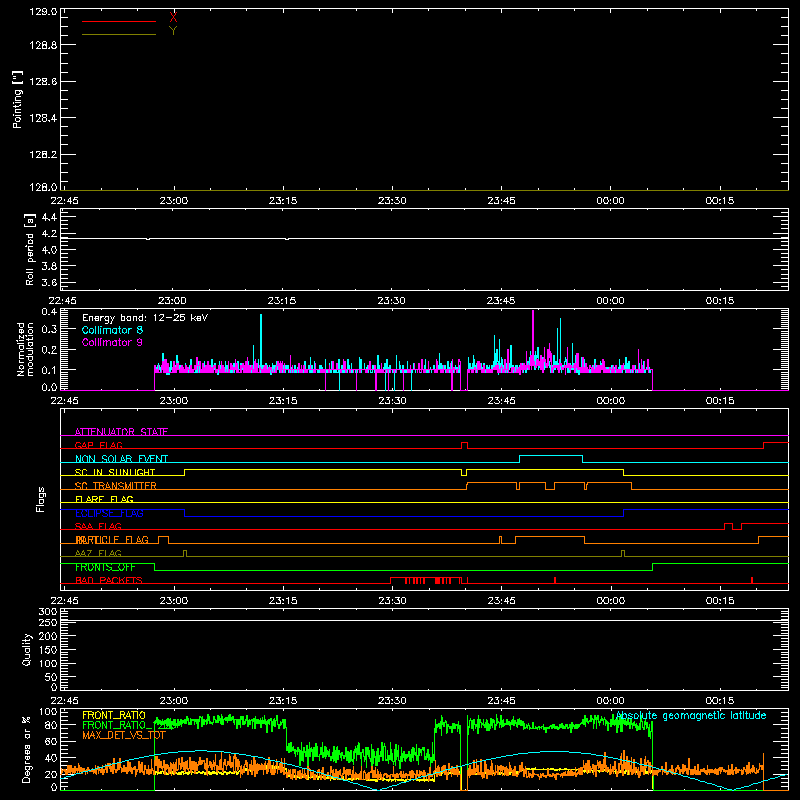Click '23:15' time label under Quality panel

coord(283,701)
